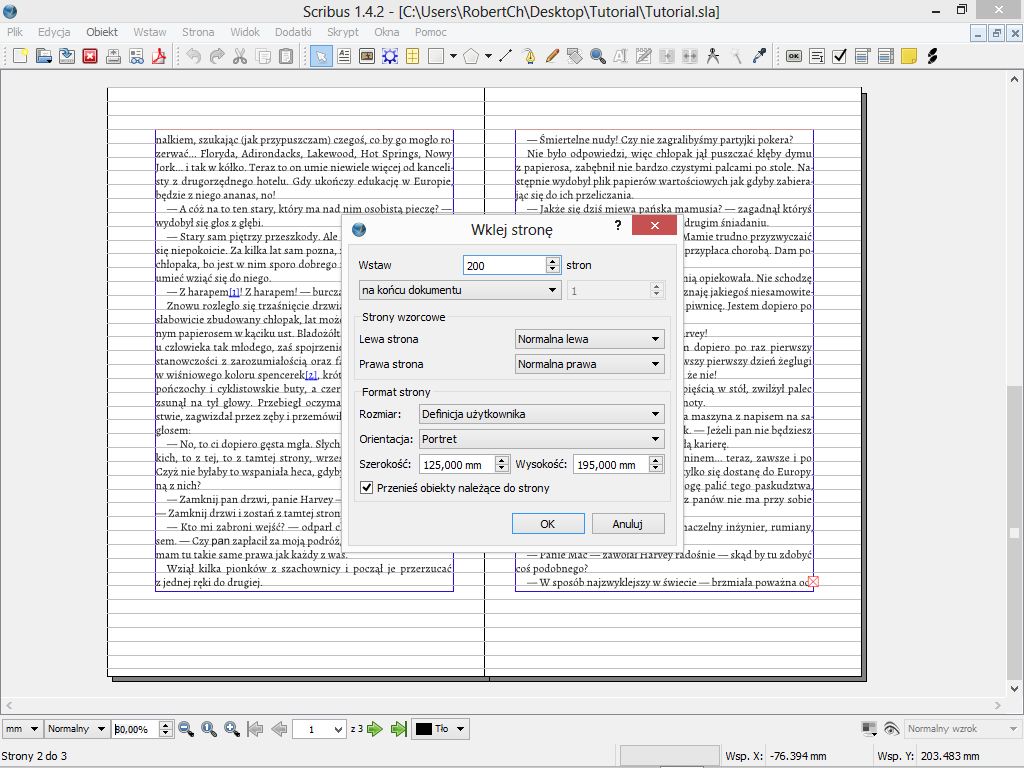The width and height of the screenshot is (1024, 768).
Task: Uncheck 'Przenieś obiekty należące do strony'
Action: click(367, 488)
